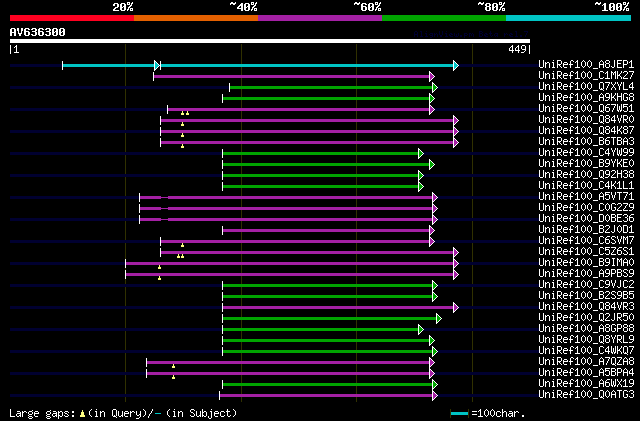
Task: Click the 'Large gaps' legend text
Action: point(42,414)
